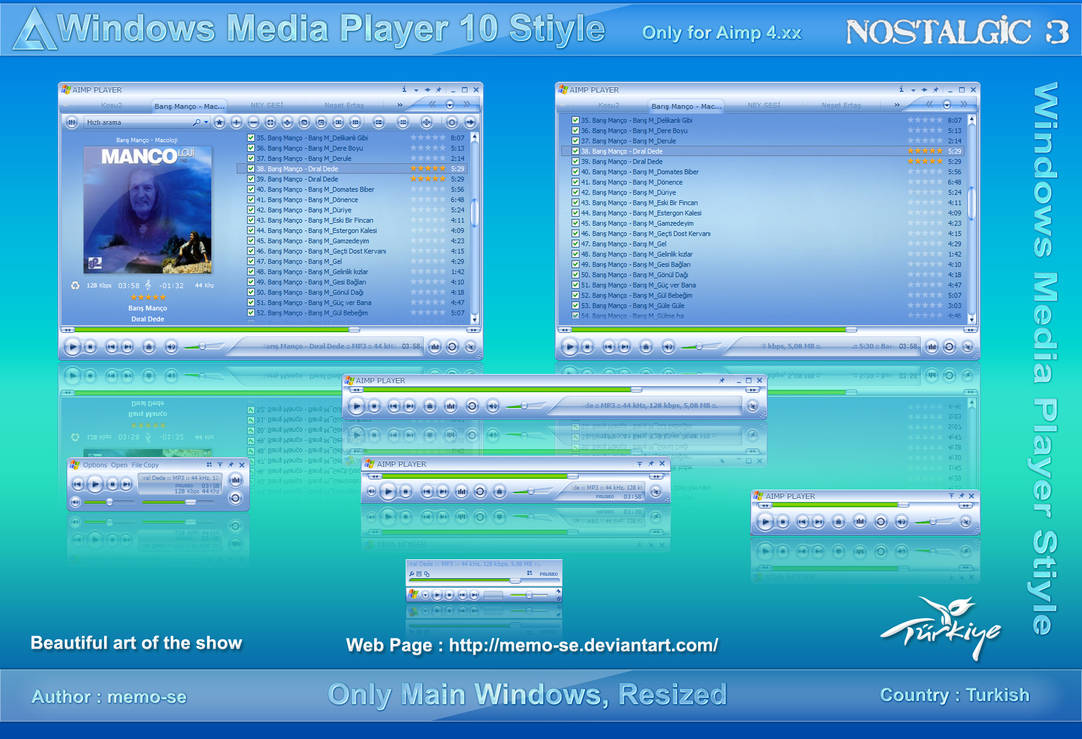Click equalizer icon in Options/Open mini player
This screenshot has width=1082, height=739.
click(x=235, y=480)
